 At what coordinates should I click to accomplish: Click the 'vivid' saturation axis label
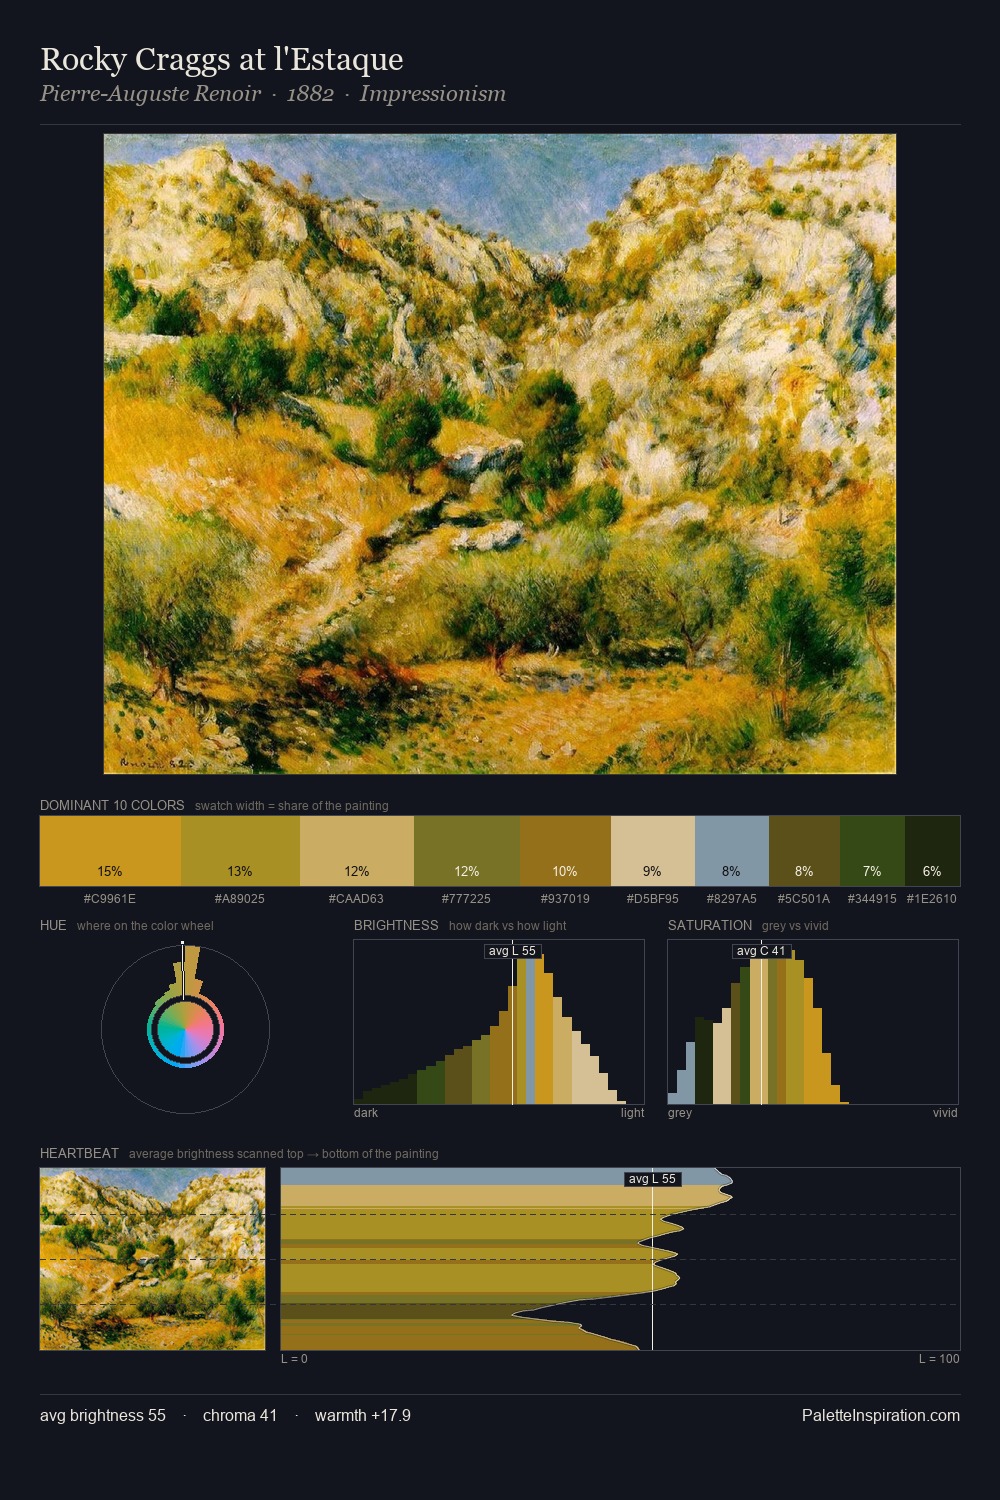tap(945, 1113)
